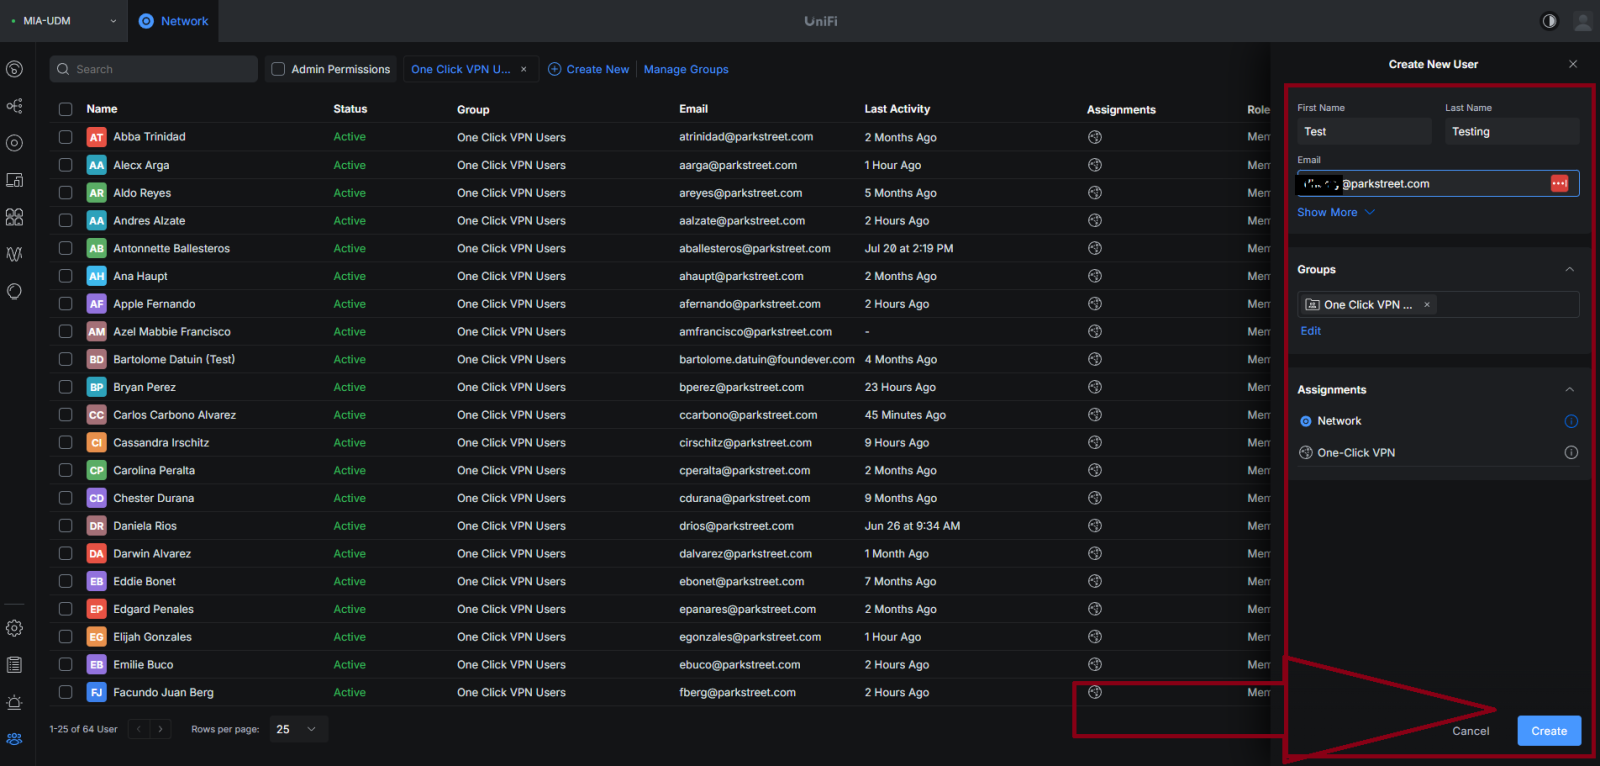
Task: Open the UniFi devices circle icon in sidebar
Action: click(14, 143)
